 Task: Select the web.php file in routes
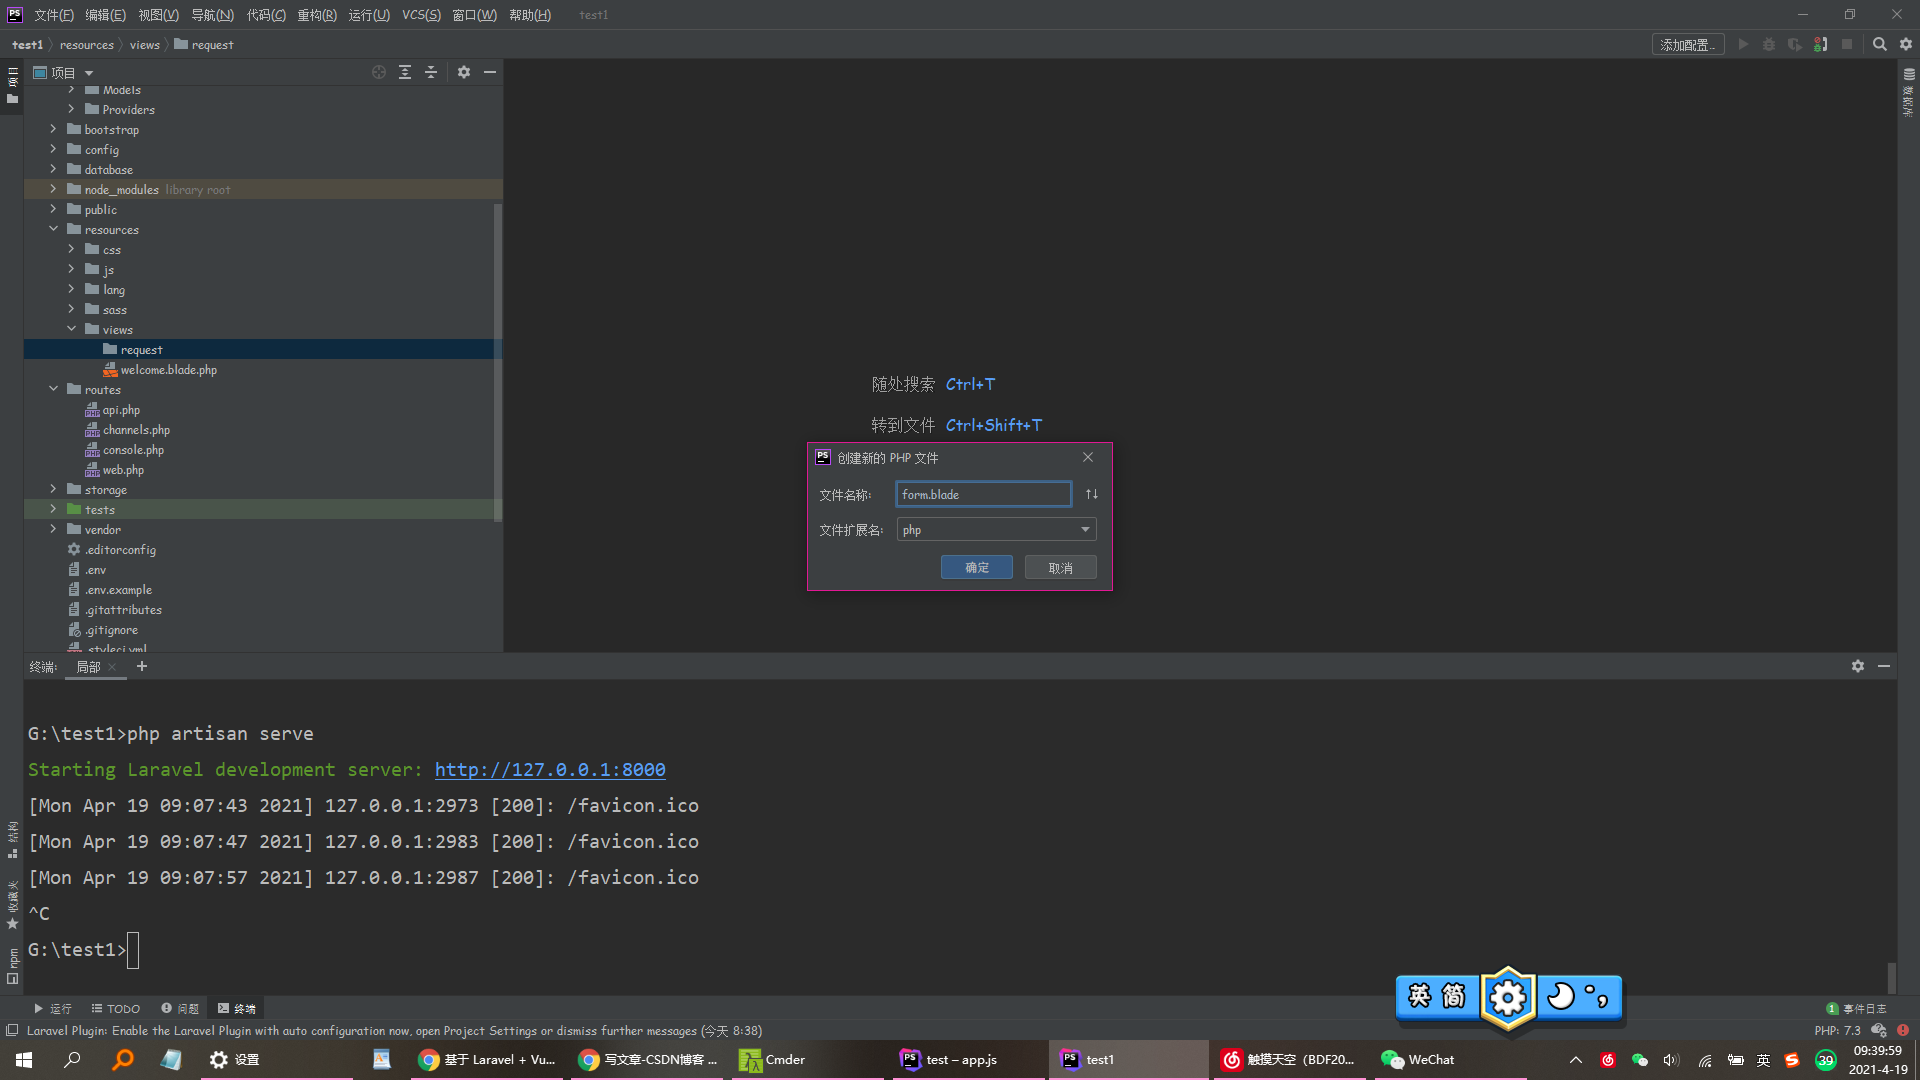click(x=123, y=469)
